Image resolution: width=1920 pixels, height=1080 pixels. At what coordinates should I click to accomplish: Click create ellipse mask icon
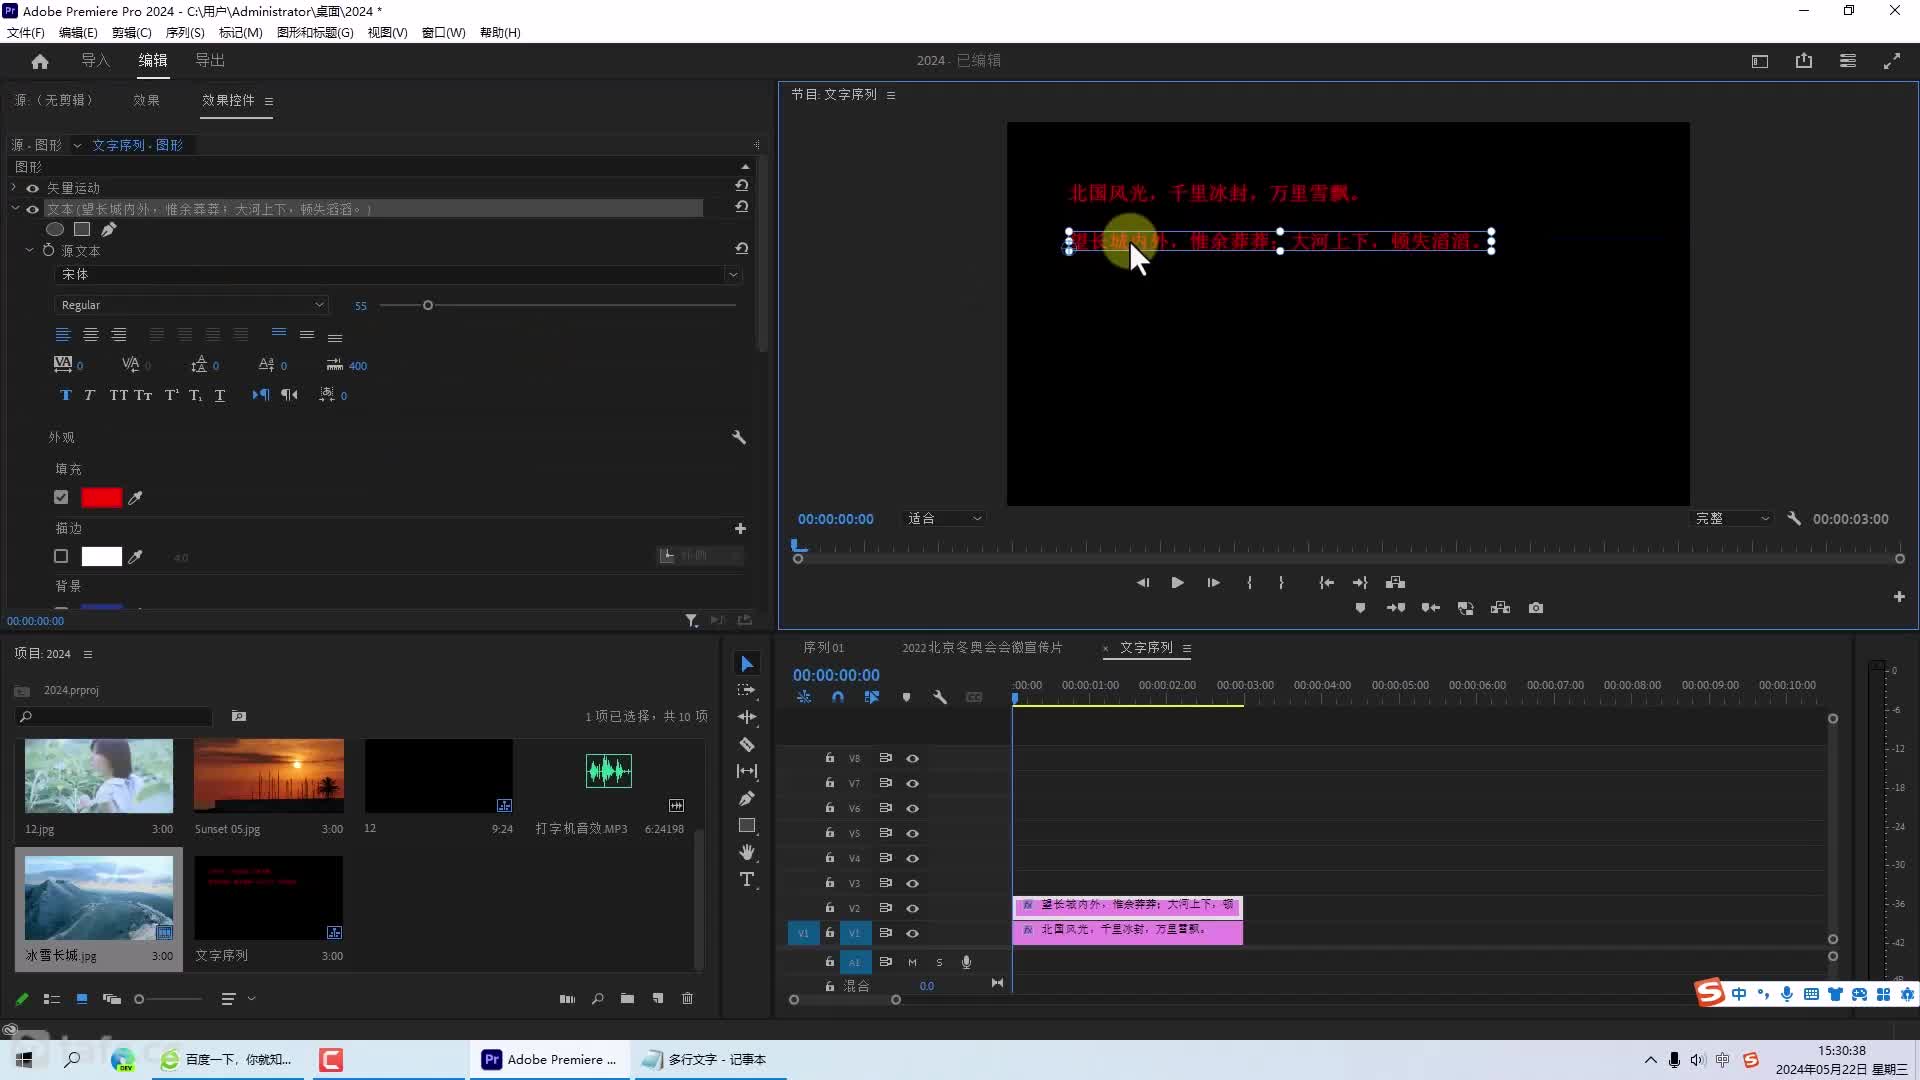point(55,230)
